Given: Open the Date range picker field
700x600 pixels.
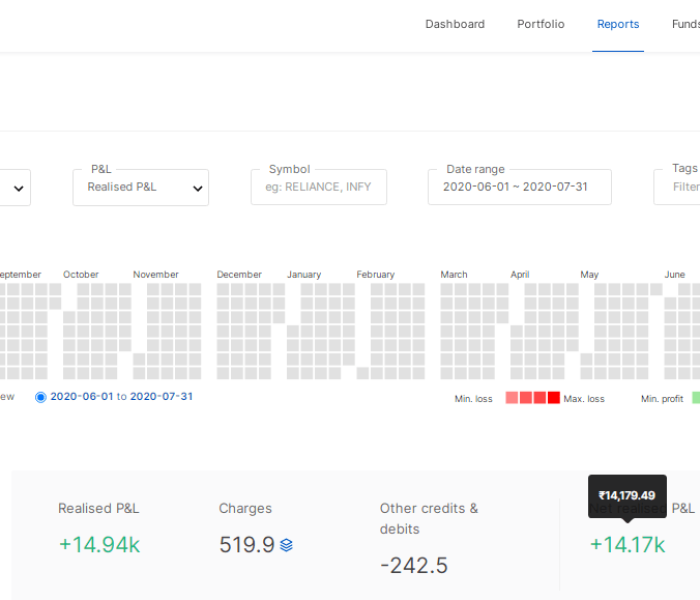Looking at the screenshot, I should pos(519,187).
